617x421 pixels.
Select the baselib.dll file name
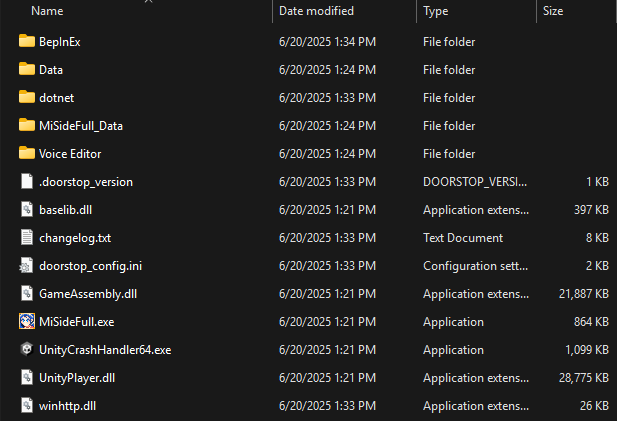pyautogui.click(x=66, y=210)
